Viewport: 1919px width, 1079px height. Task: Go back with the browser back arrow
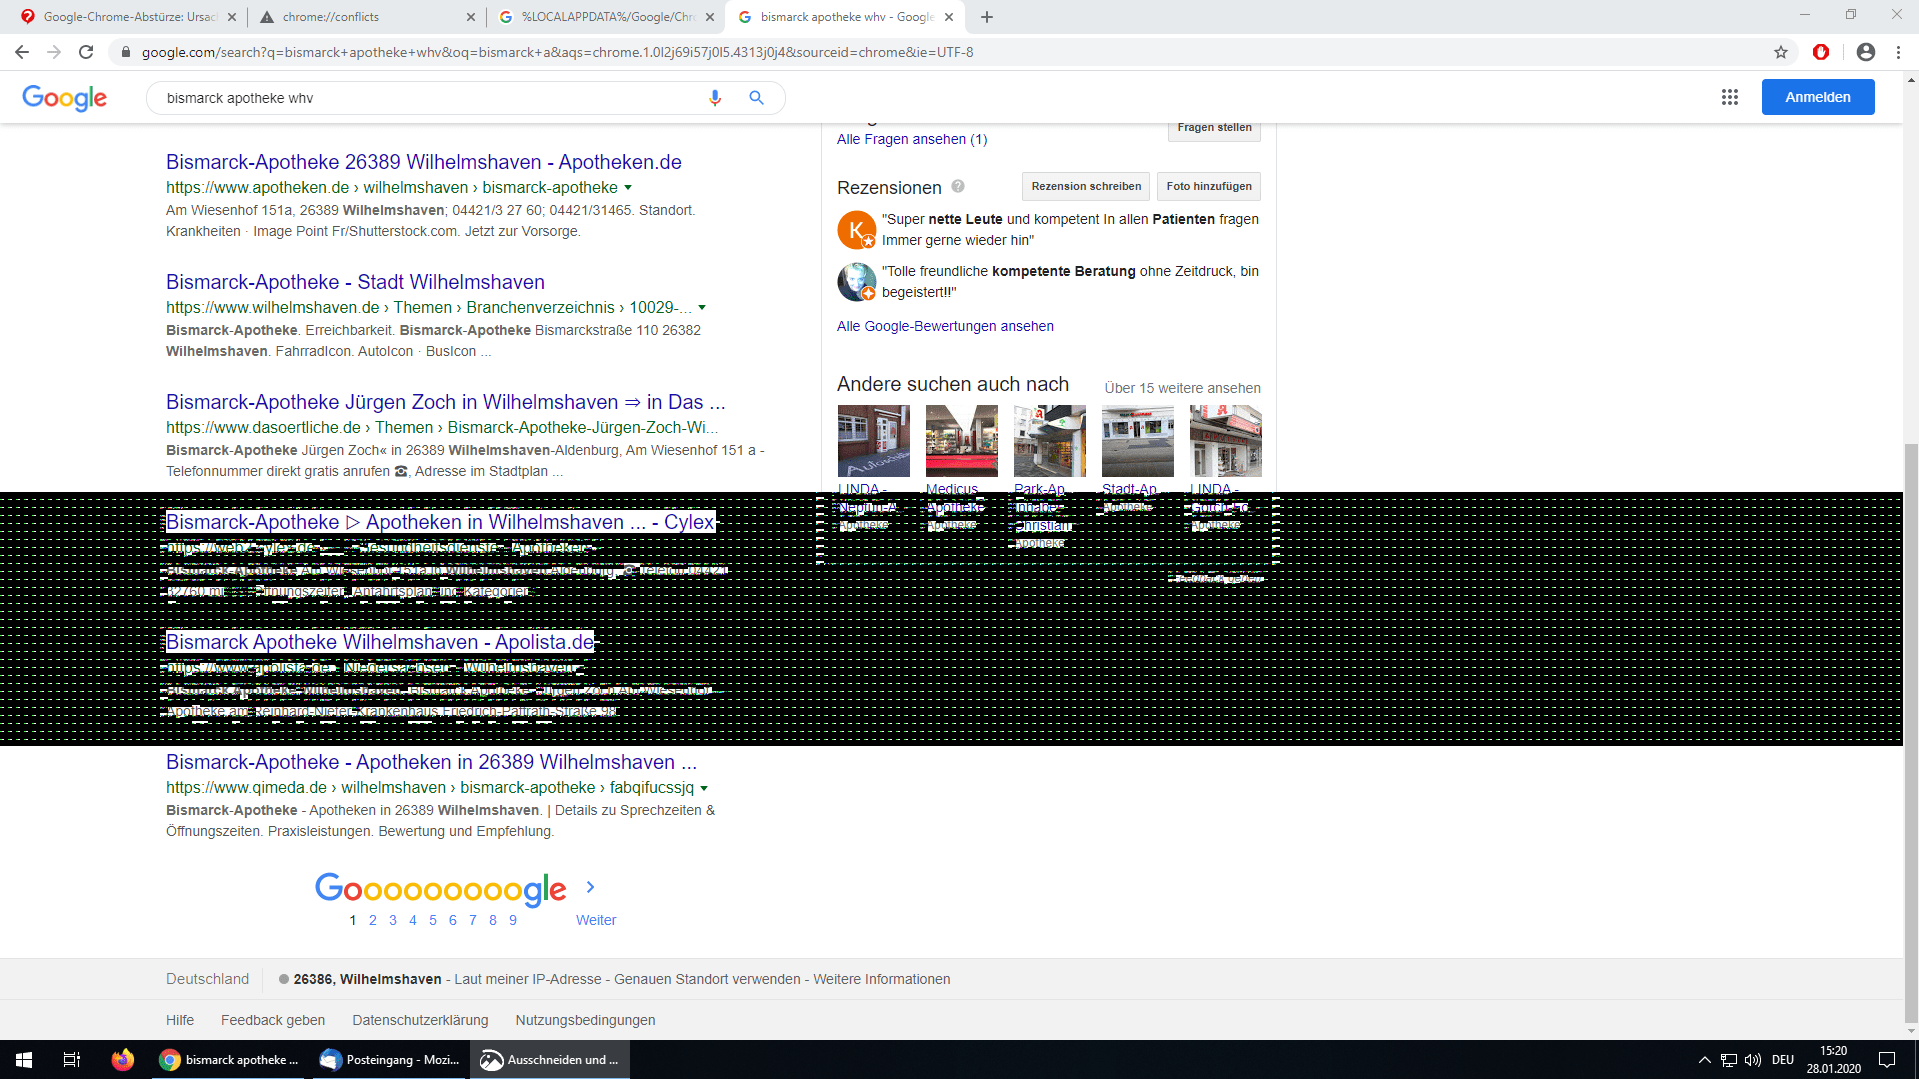coord(22,52)
